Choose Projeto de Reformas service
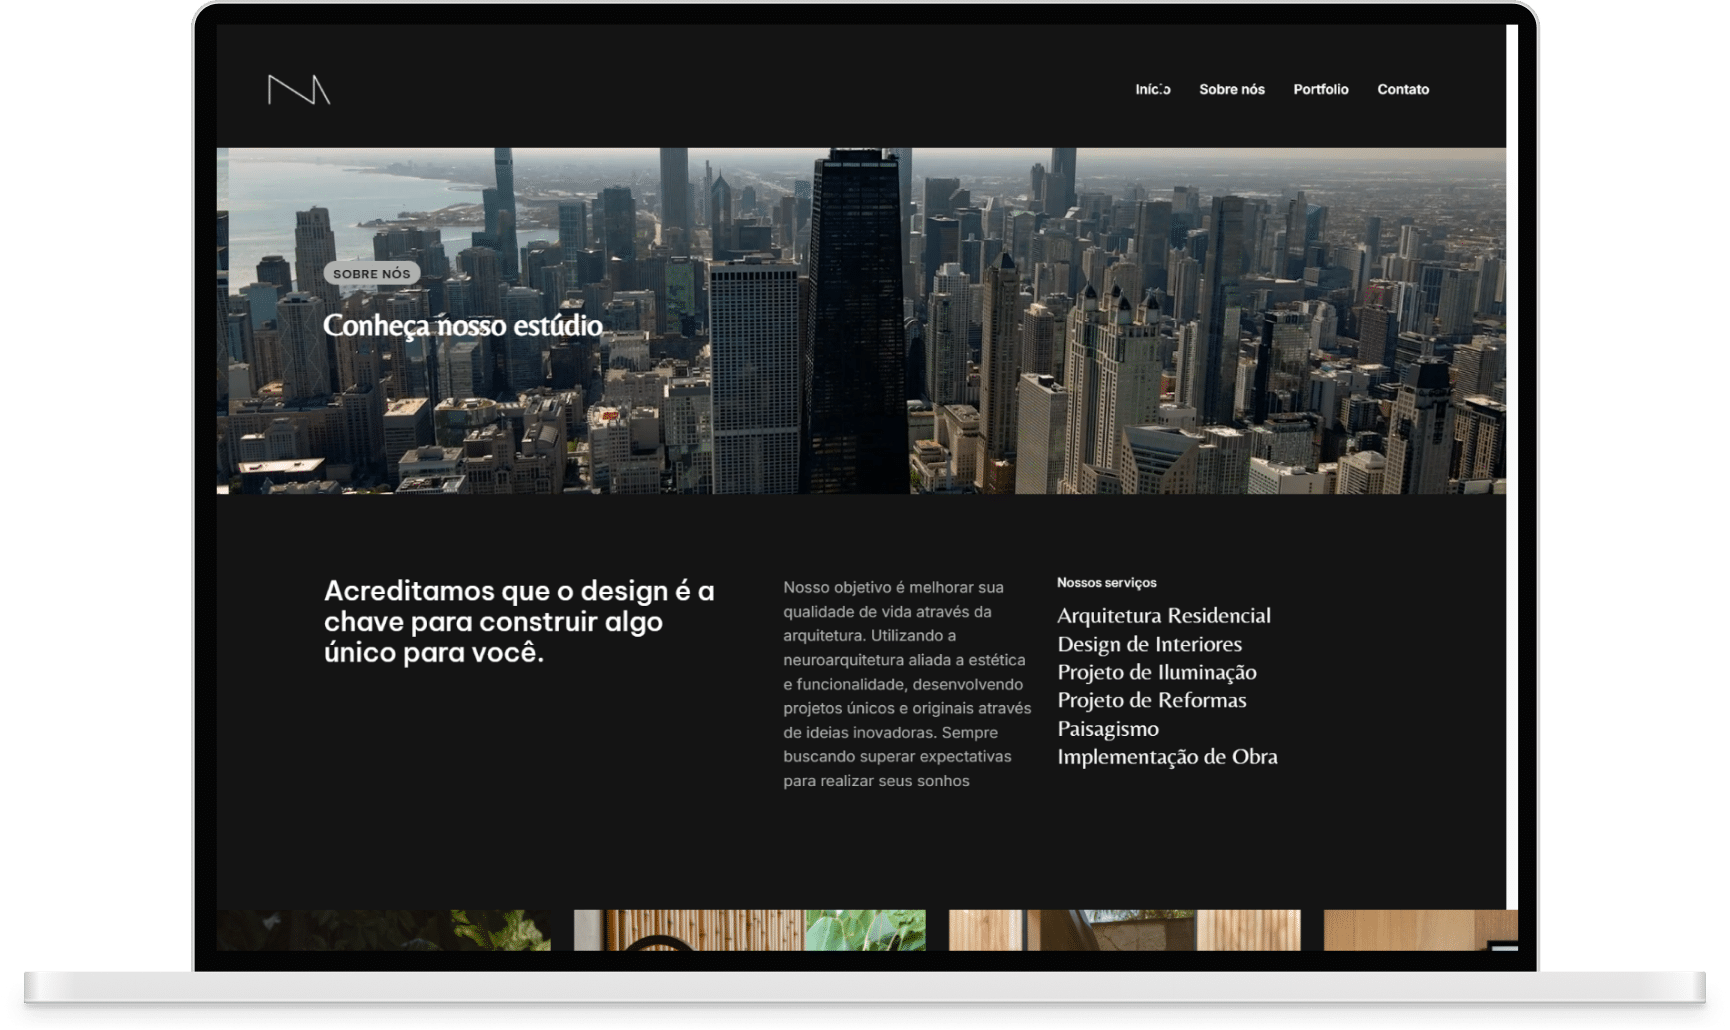Image resolution: width=1730 pixels, height=1030 pixels. [x=1151, y=700]
